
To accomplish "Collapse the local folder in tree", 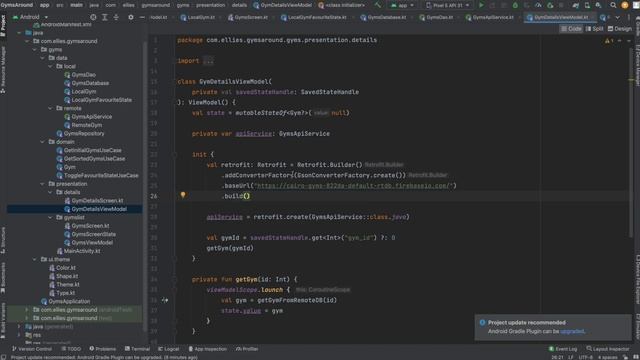I will 50,66.
